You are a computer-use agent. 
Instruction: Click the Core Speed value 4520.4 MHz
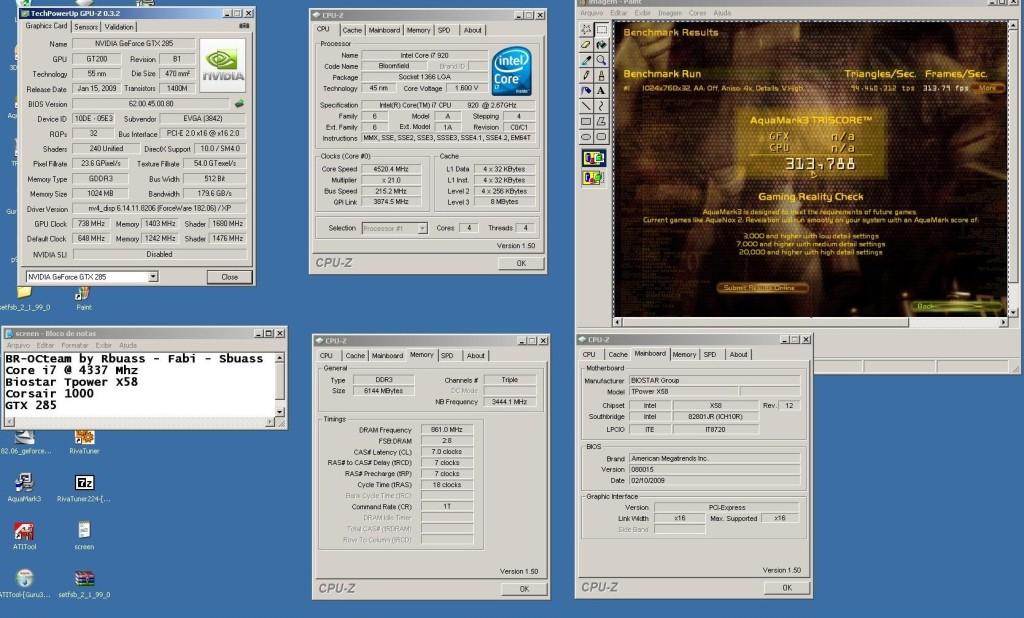coord(391,169)
